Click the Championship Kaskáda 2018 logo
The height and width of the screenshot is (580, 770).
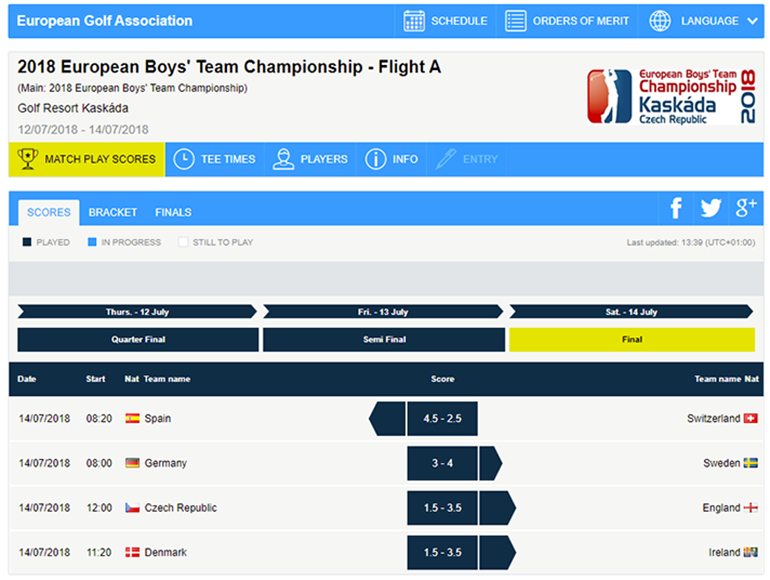click(671, 96)
